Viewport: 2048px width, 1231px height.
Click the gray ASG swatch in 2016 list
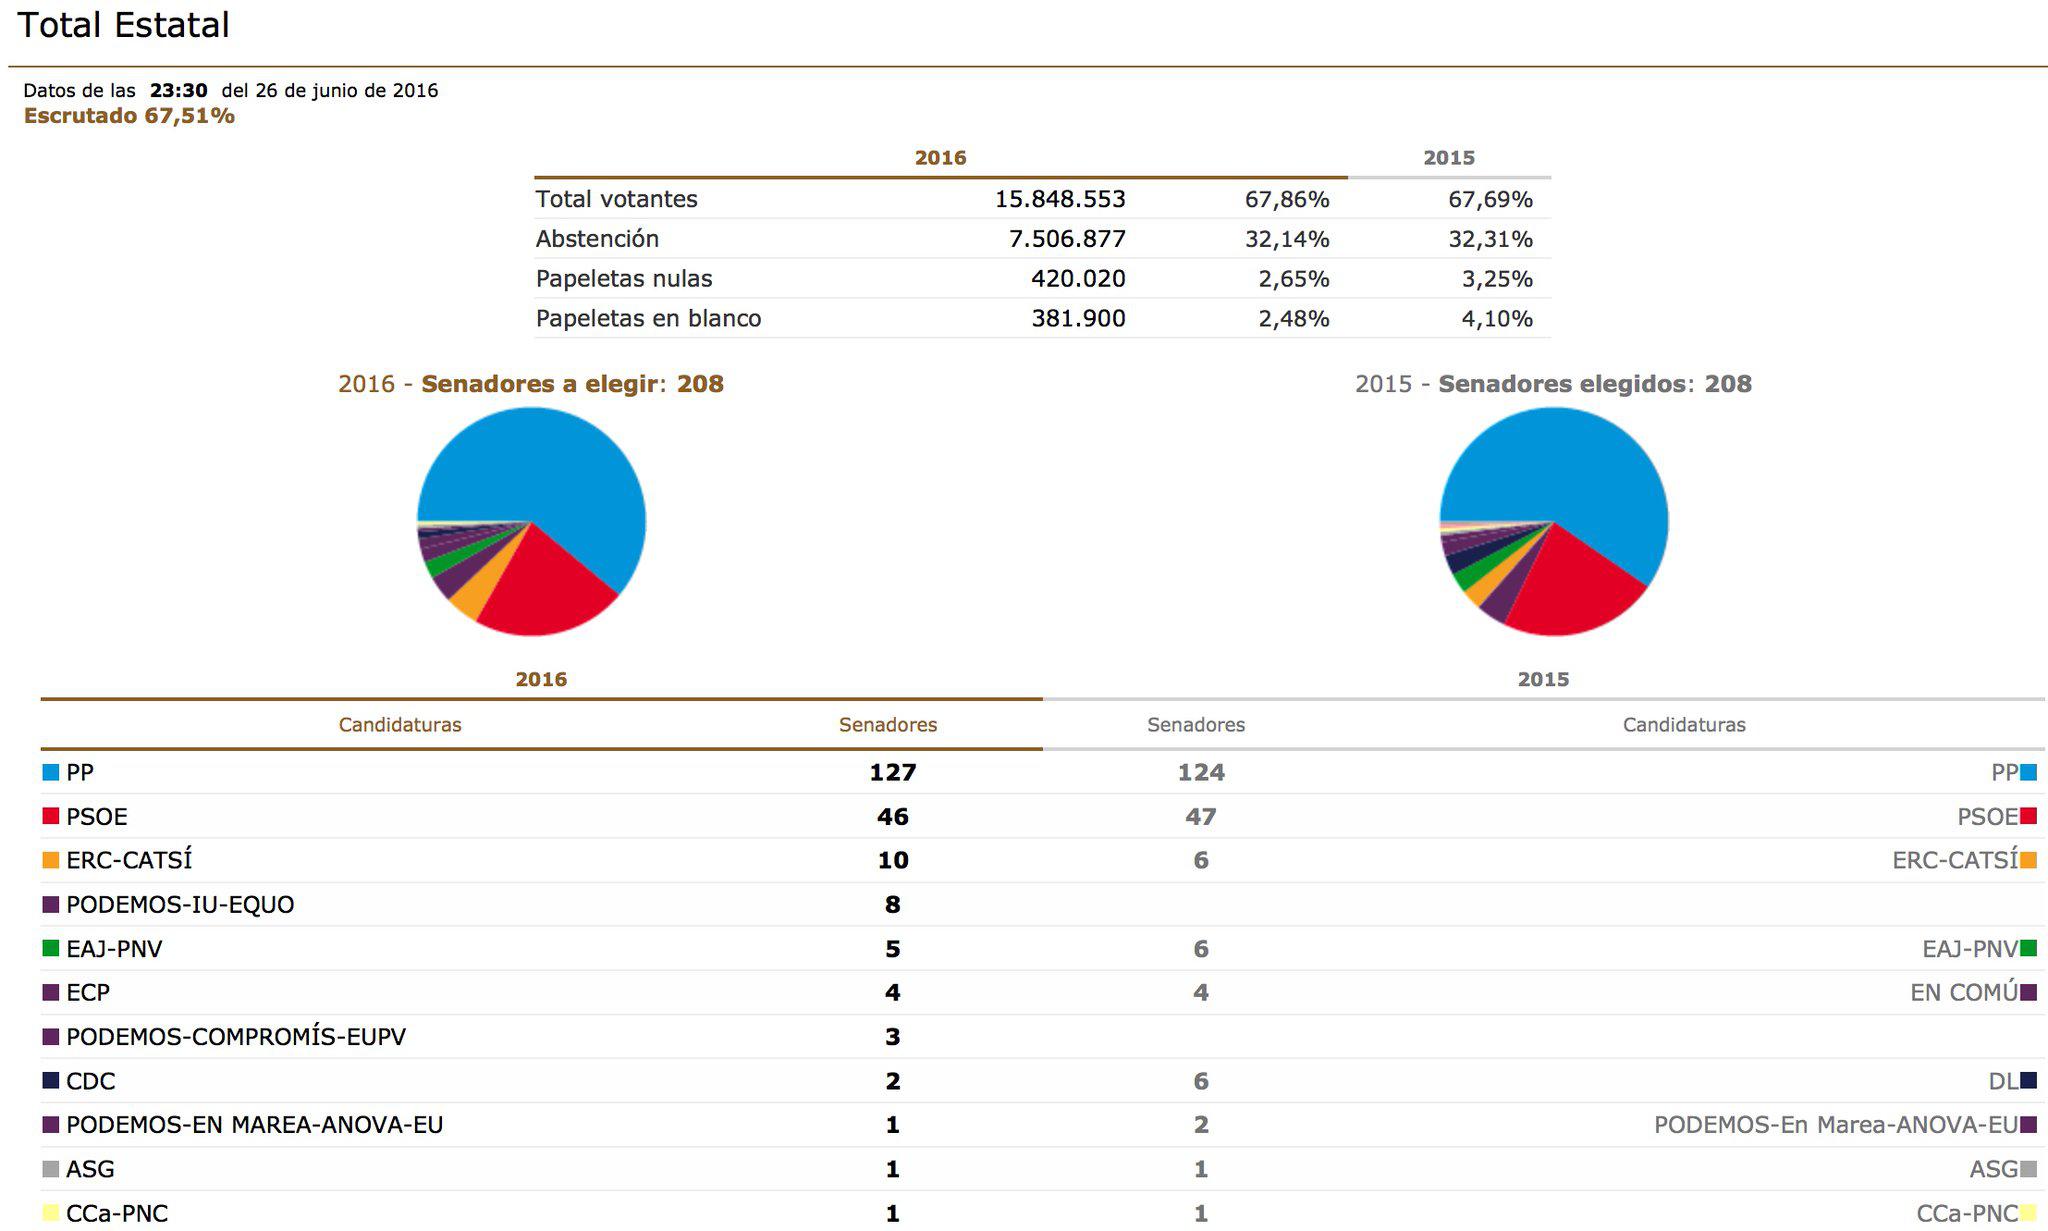tap(51, 1169)
